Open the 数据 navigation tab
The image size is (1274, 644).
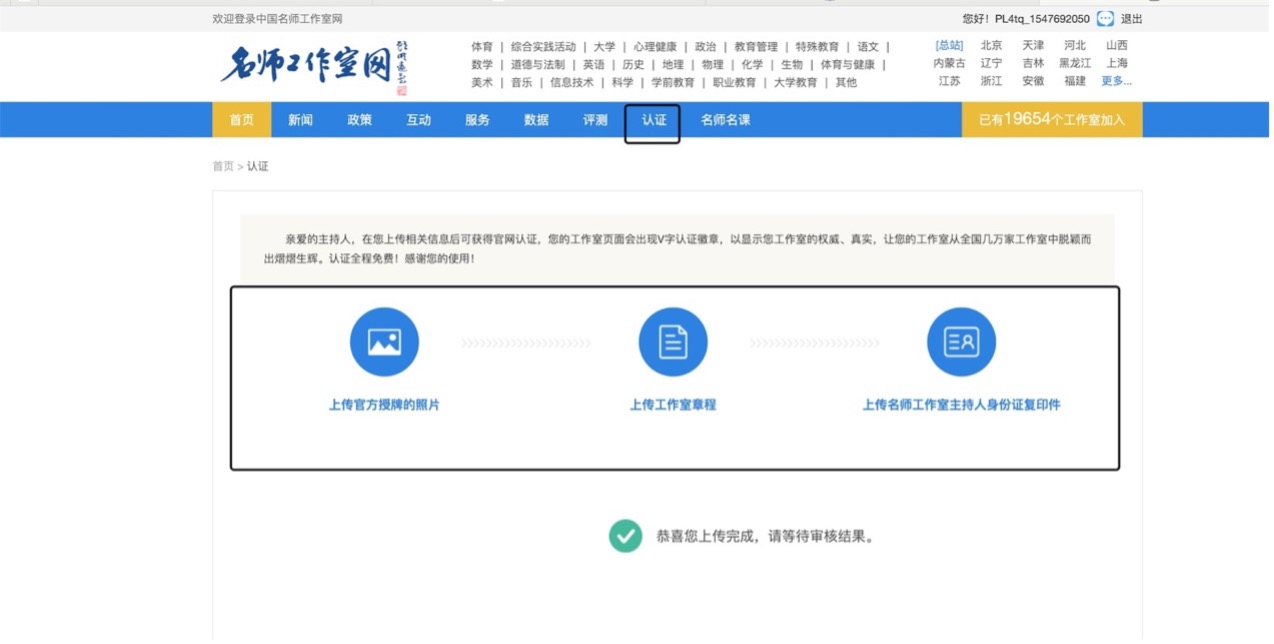(536, 120)
